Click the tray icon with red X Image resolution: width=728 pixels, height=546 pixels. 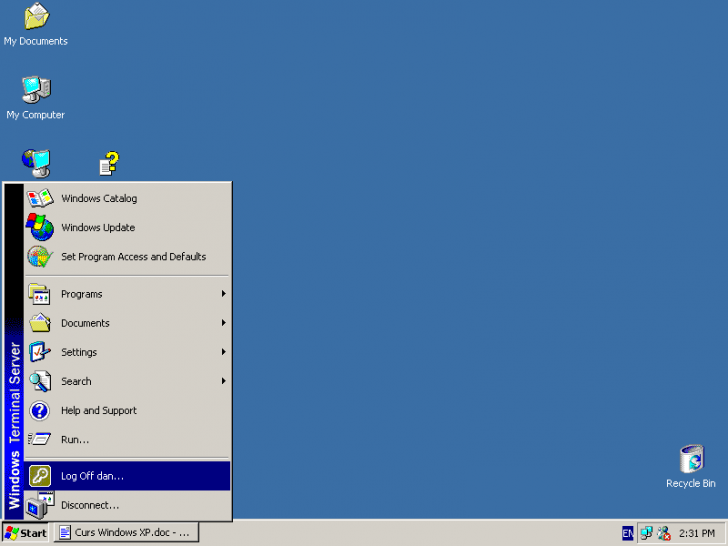[x=664, y=533]
